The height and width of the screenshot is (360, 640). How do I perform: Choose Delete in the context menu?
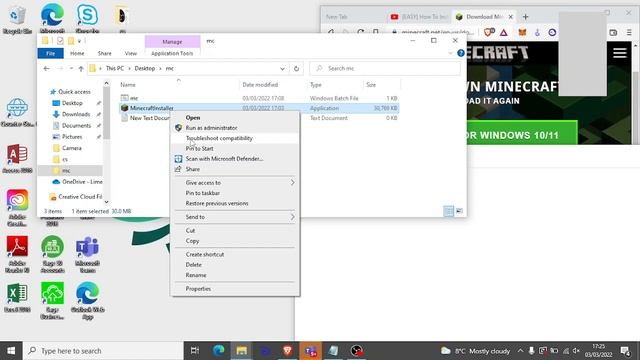pos(235,264)
